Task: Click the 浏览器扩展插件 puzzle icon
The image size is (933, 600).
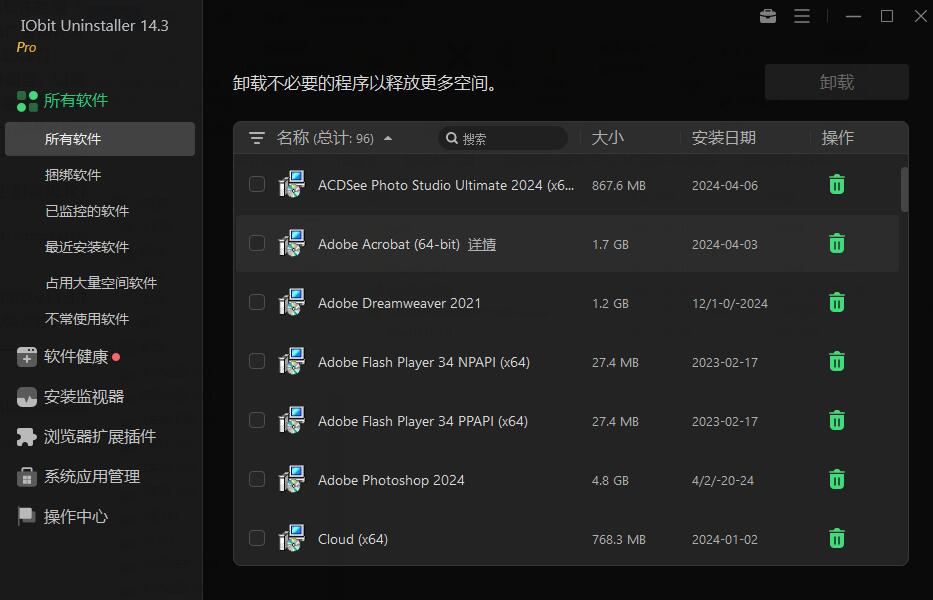Action: pyautogui.click(x=27, y=437)
